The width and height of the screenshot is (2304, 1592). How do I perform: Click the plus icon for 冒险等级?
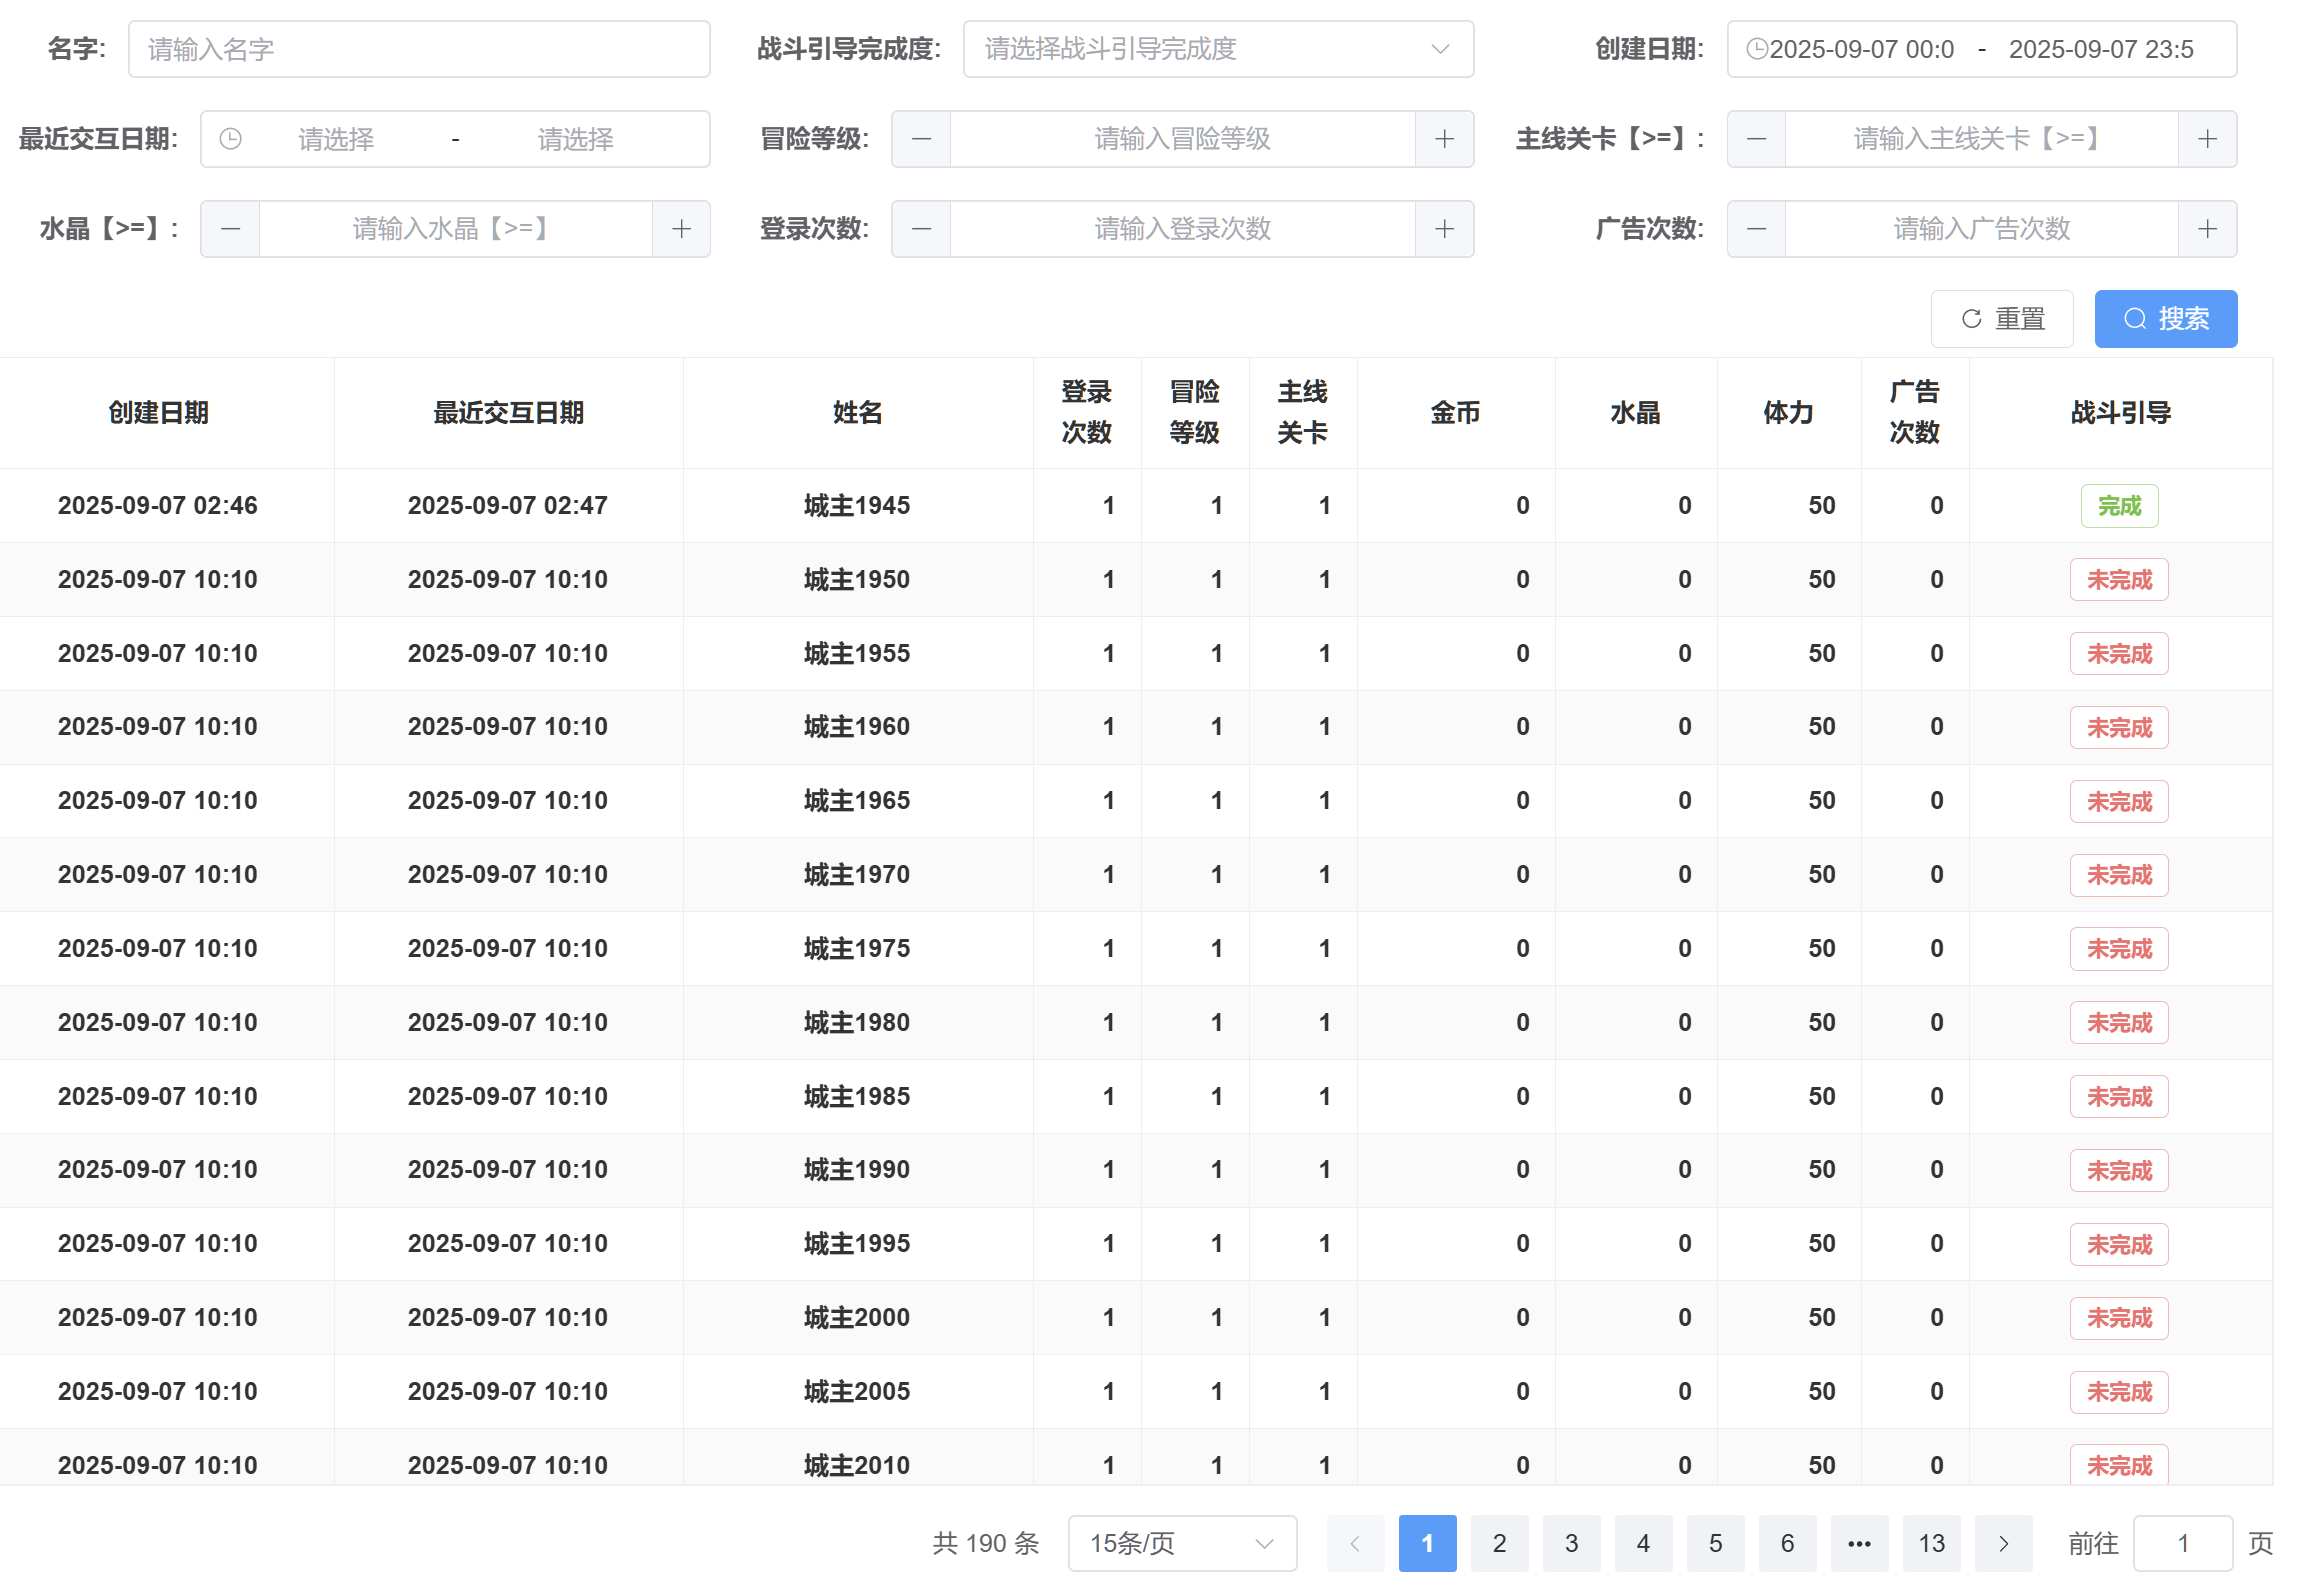click(x=1444, y=139)
